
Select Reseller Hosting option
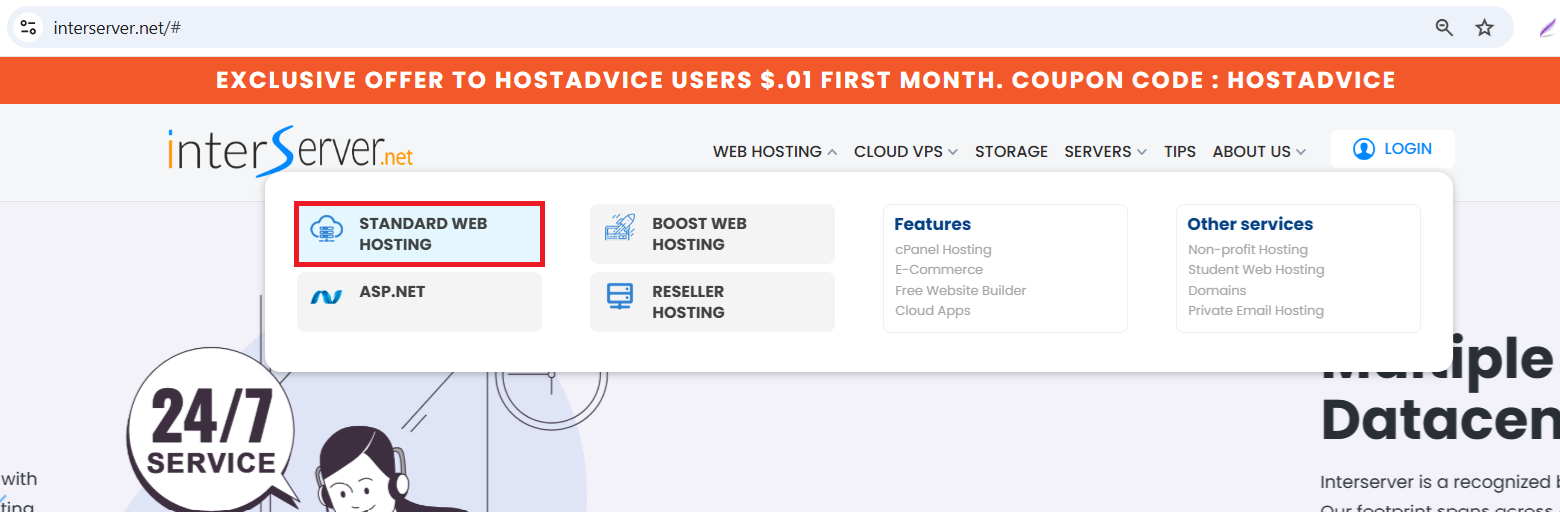pyautogui.click(x=712, y=302)
